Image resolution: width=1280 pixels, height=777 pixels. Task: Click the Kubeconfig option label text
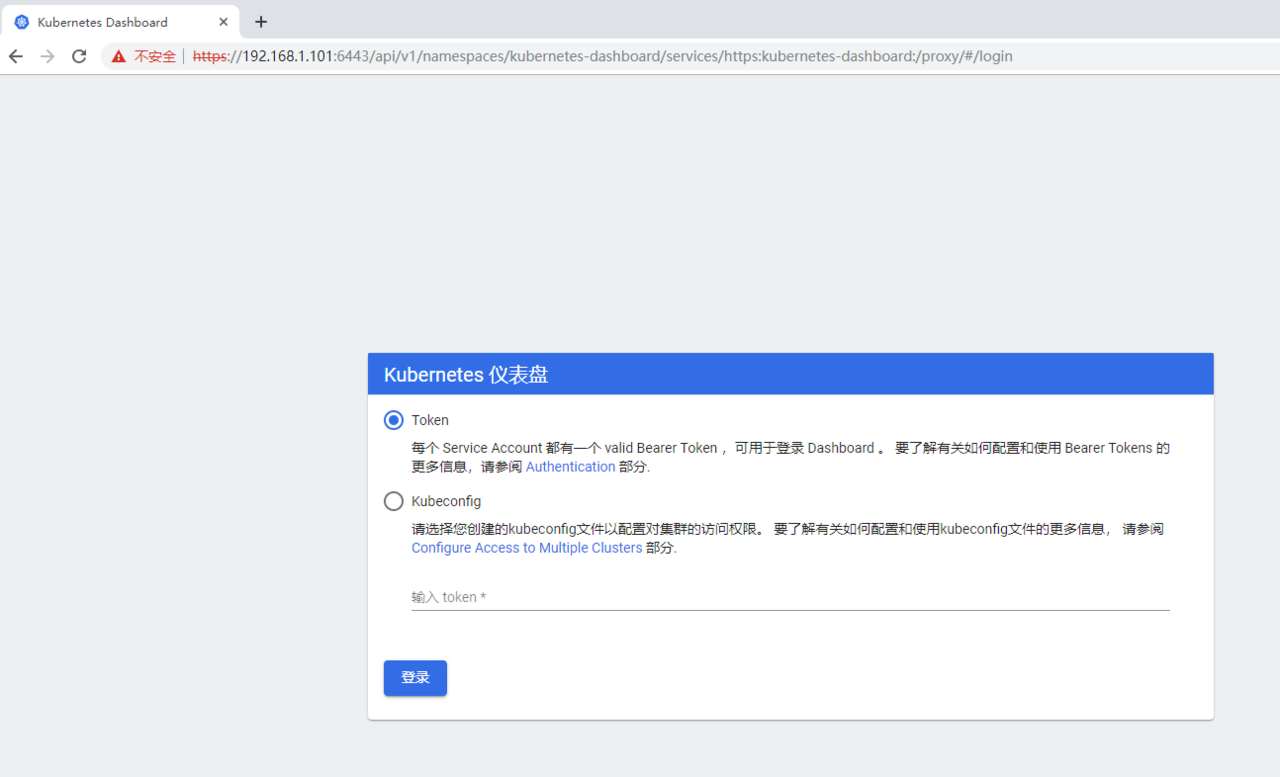[446, 501]
